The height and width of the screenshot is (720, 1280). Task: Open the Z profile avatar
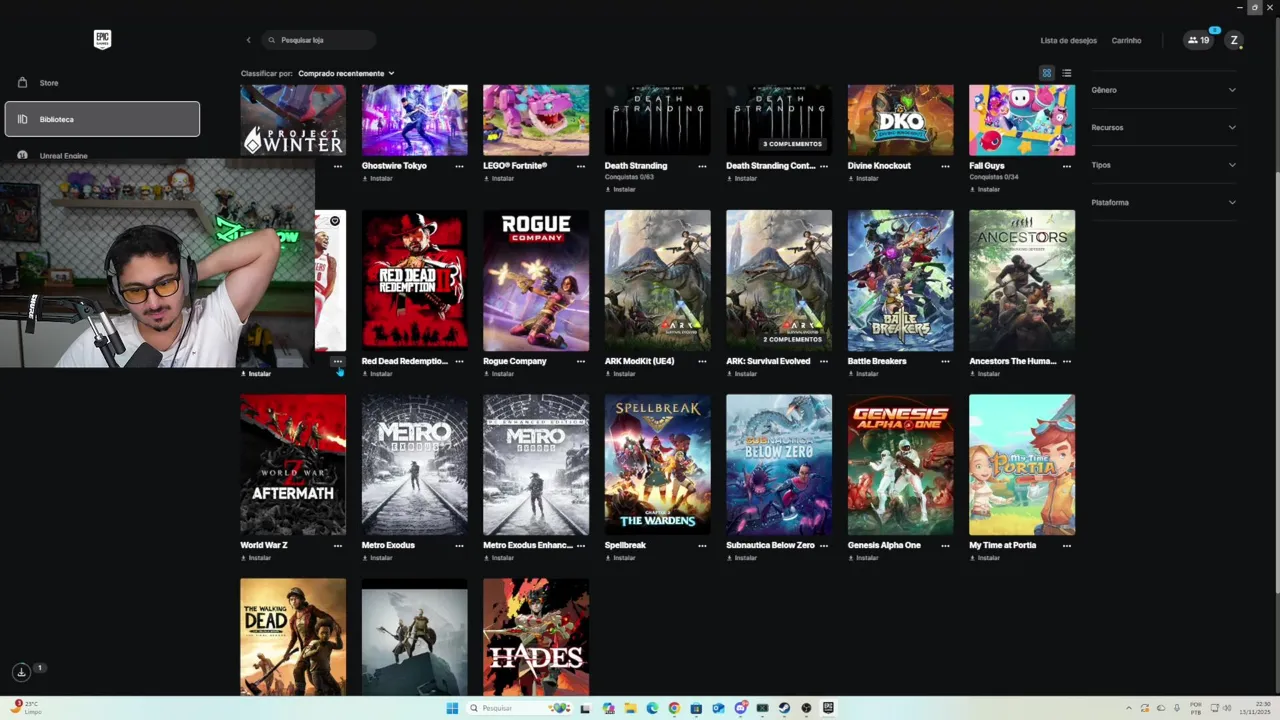[x=1234, y=40]
